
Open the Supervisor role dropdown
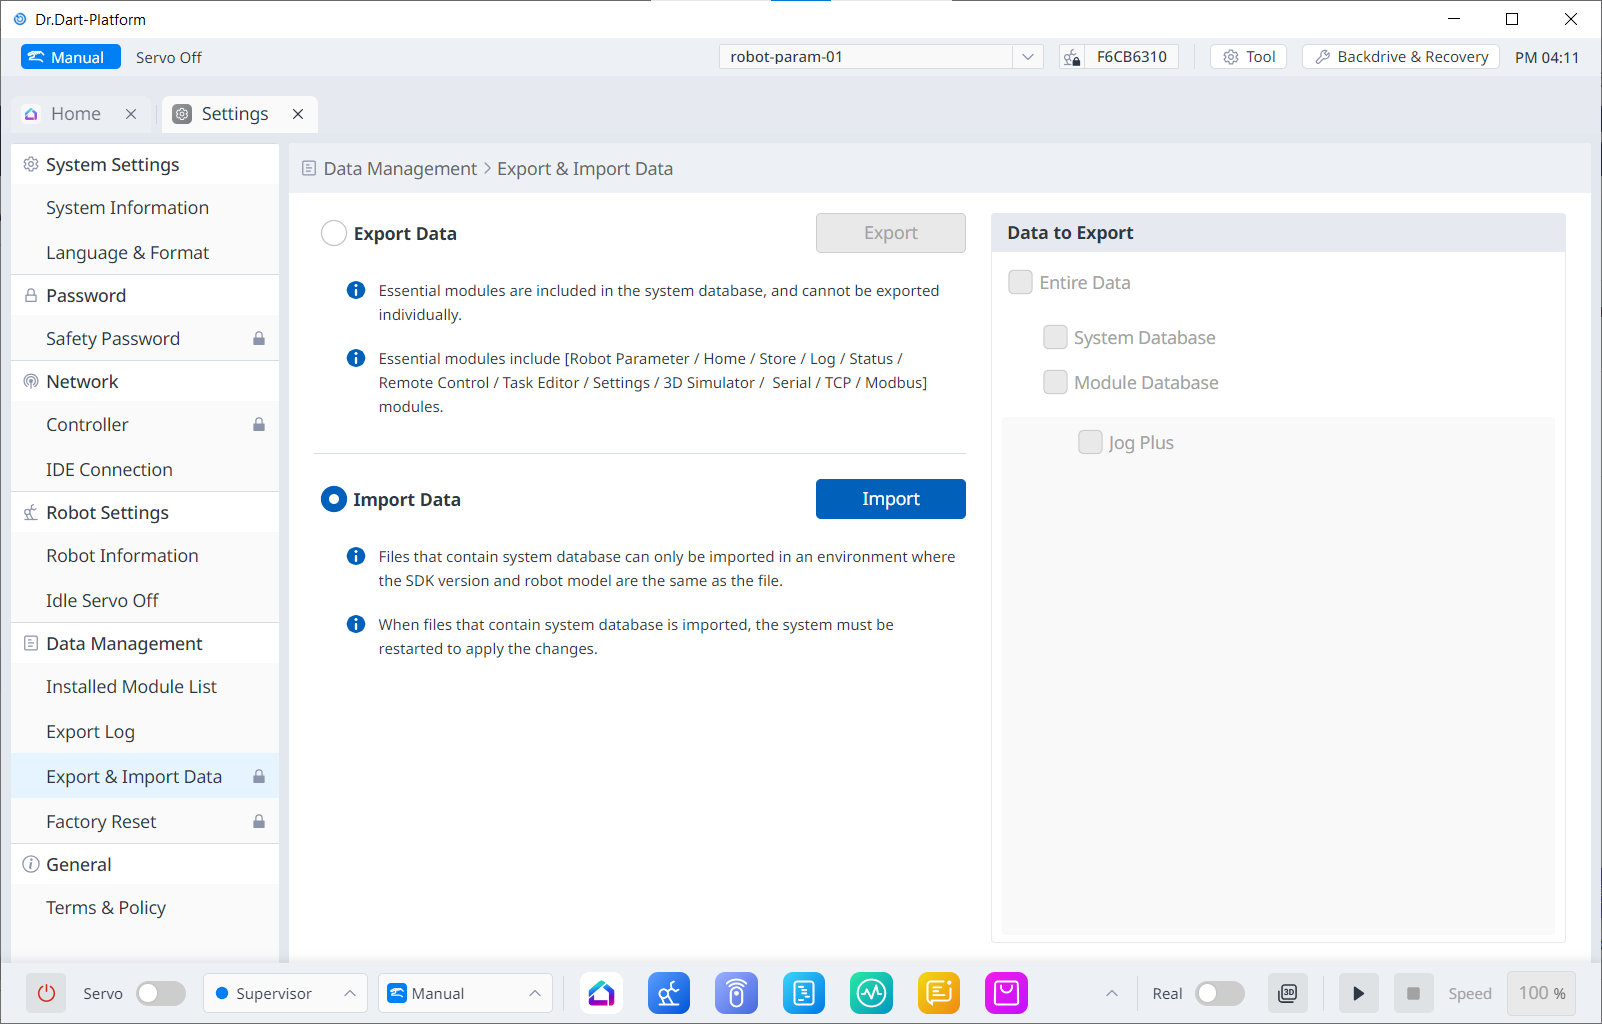point(285,993)
